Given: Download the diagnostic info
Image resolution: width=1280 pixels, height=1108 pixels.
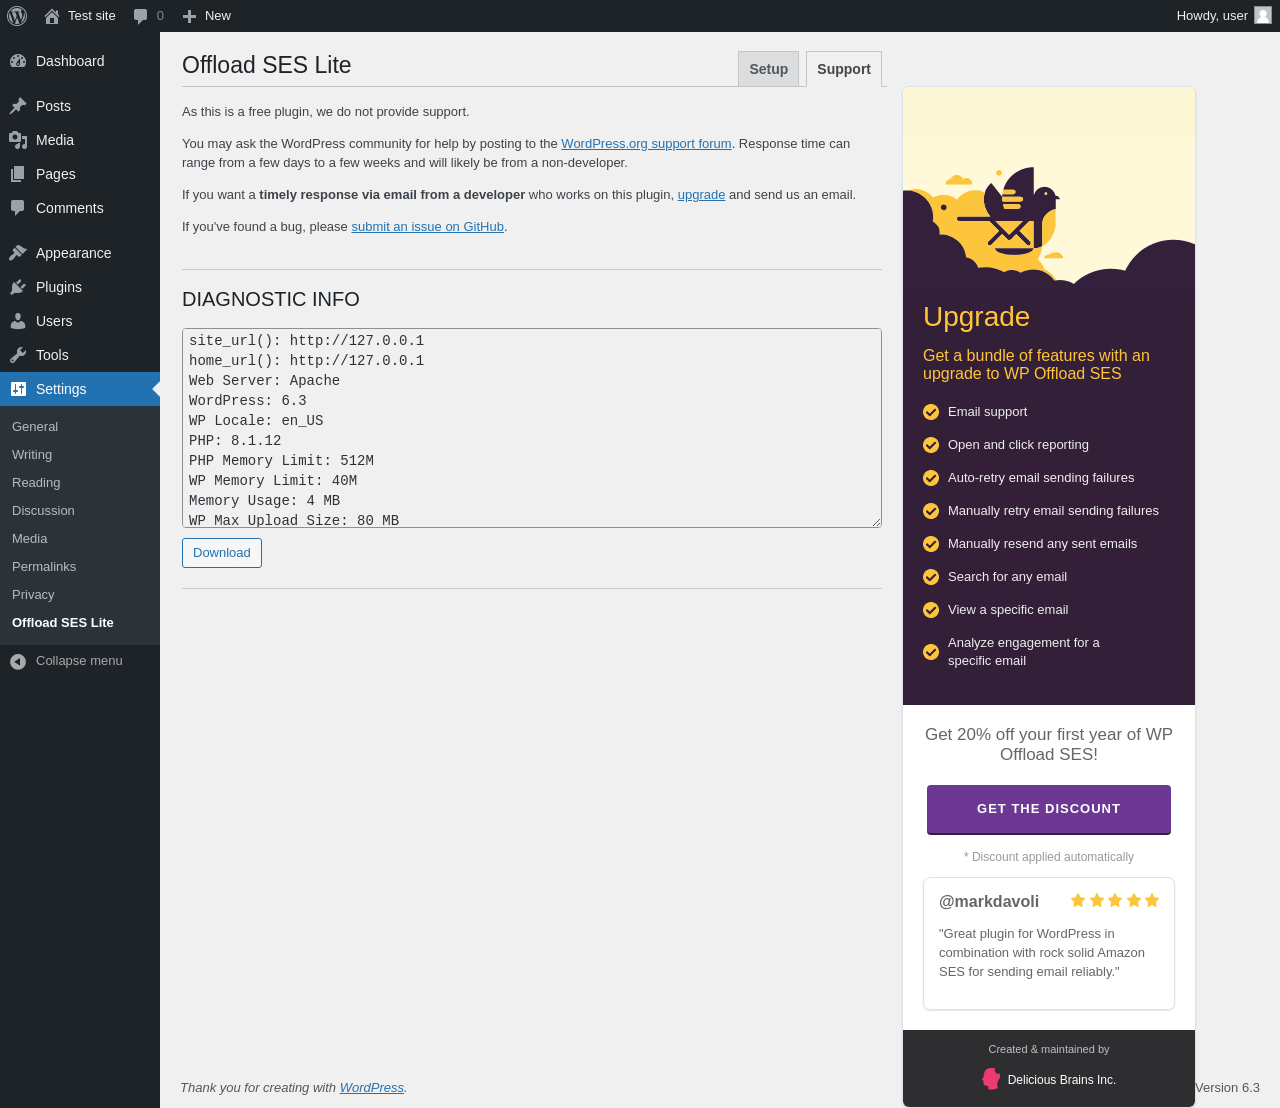Looking at the screenshot, I should [222, 553].
